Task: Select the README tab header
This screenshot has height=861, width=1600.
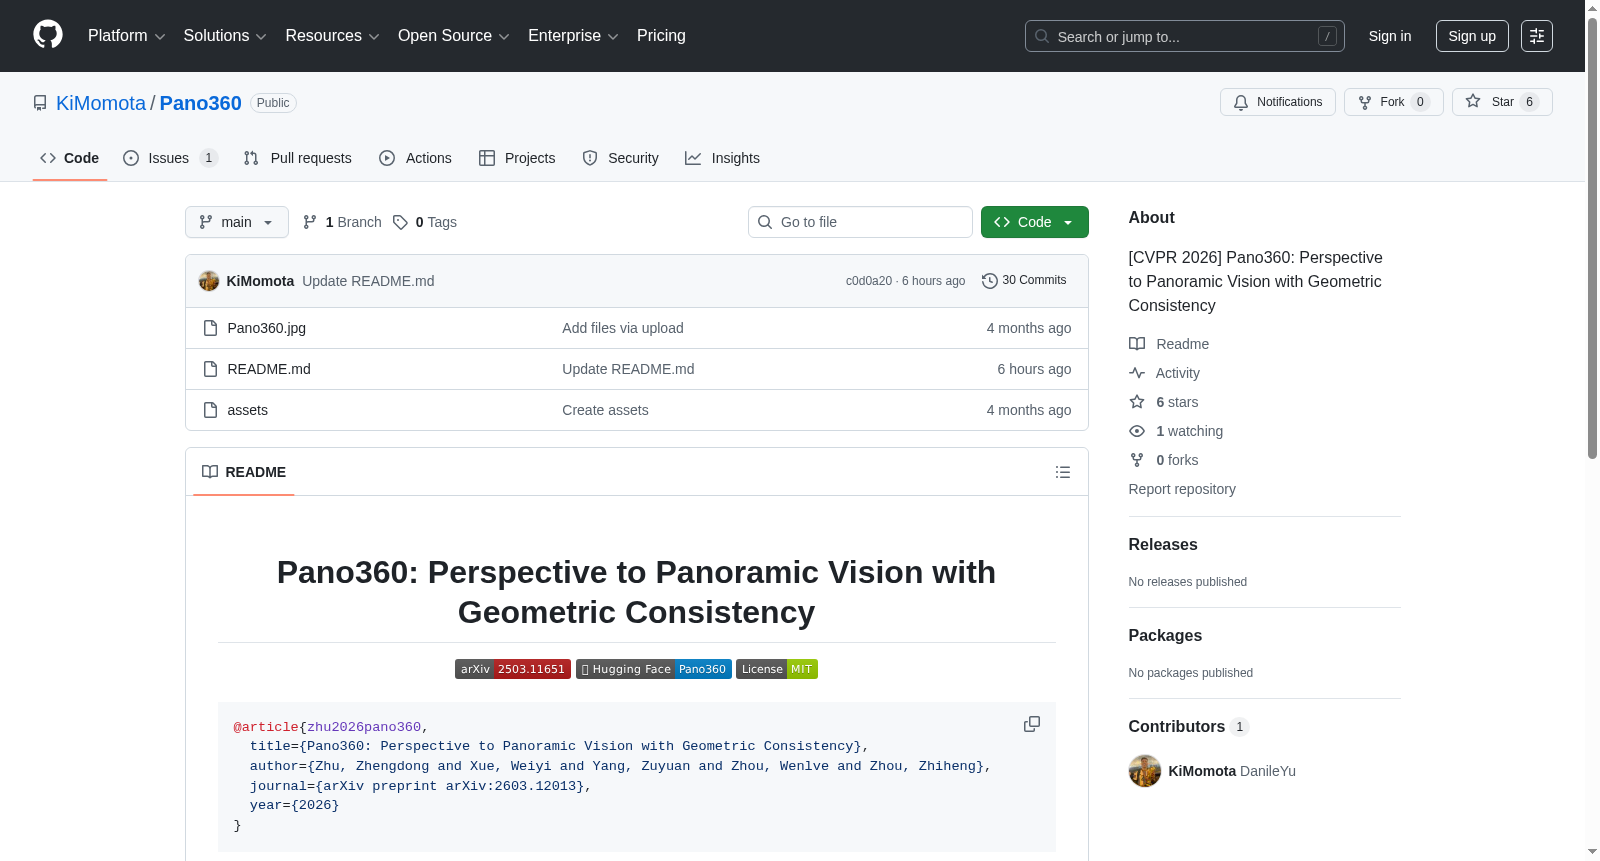Action: coord(244,472)
